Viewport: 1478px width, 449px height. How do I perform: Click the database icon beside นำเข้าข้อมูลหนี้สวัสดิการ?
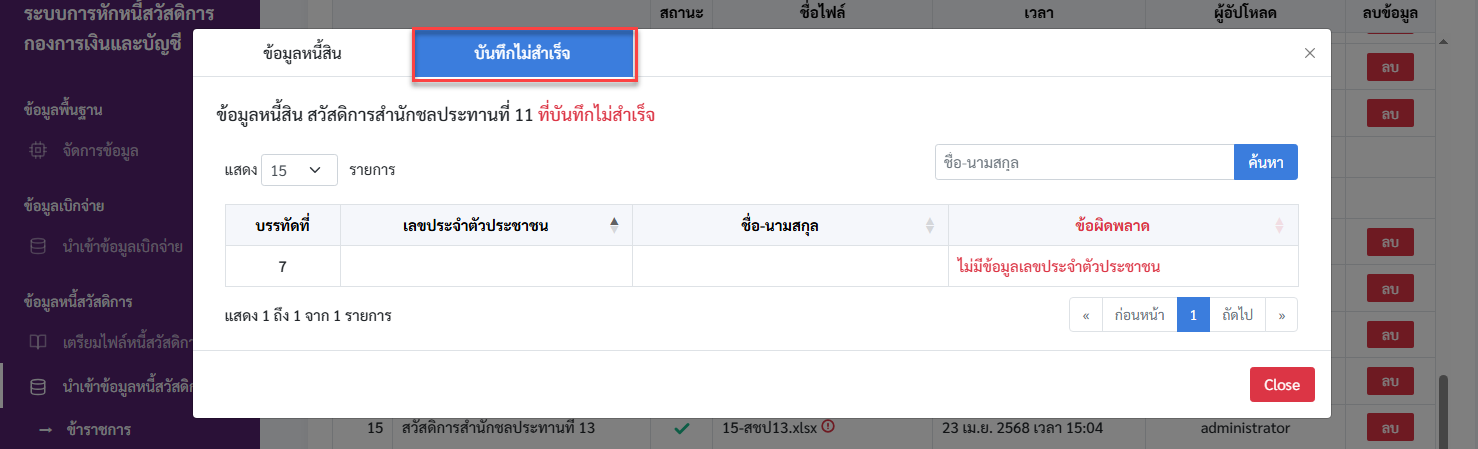click(37, 386)
